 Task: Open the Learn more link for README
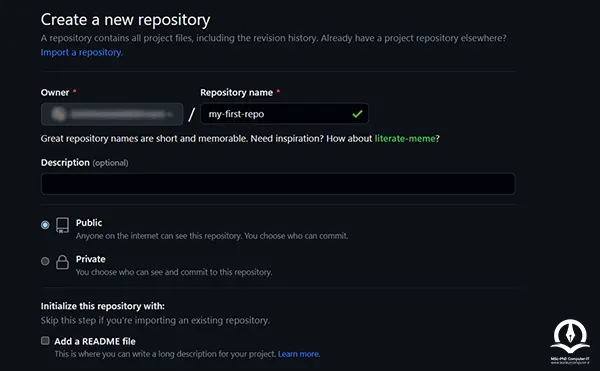299,354
